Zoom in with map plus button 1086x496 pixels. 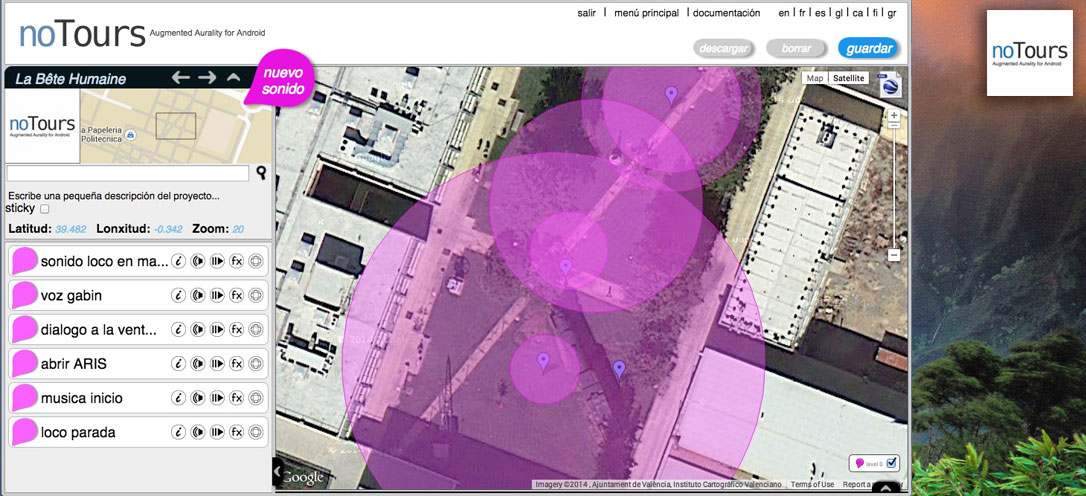click(x=893, y=114)
